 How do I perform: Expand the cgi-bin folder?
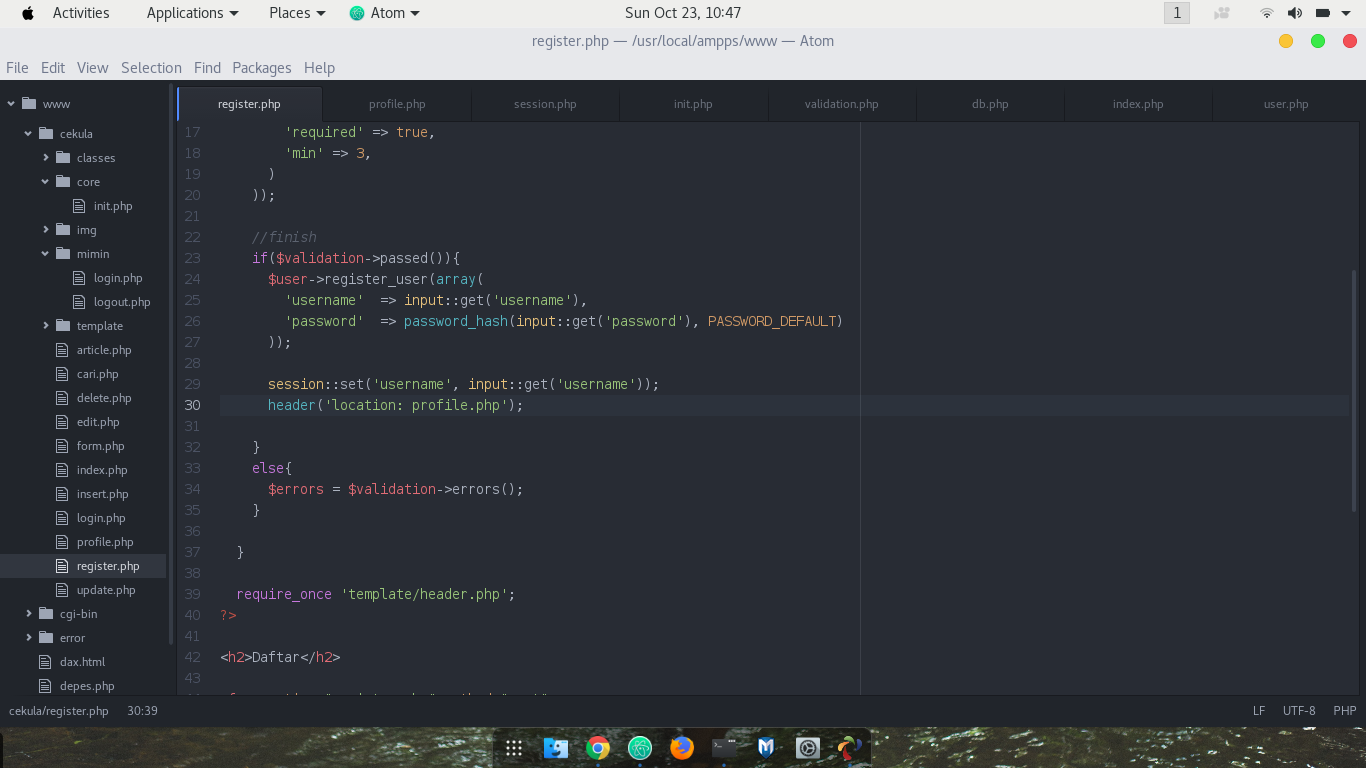[29, 613]
